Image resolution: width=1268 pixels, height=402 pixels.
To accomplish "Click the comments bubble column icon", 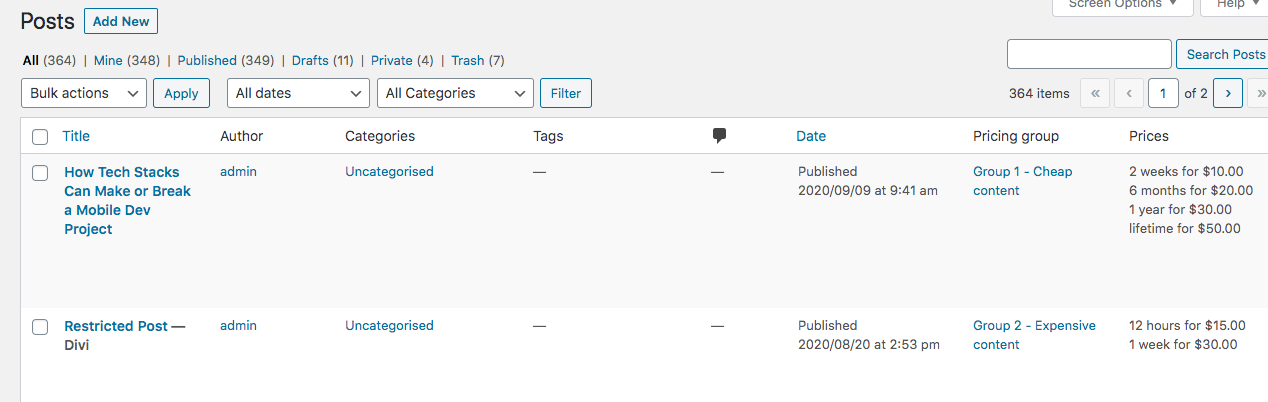I will pos(719,136).
